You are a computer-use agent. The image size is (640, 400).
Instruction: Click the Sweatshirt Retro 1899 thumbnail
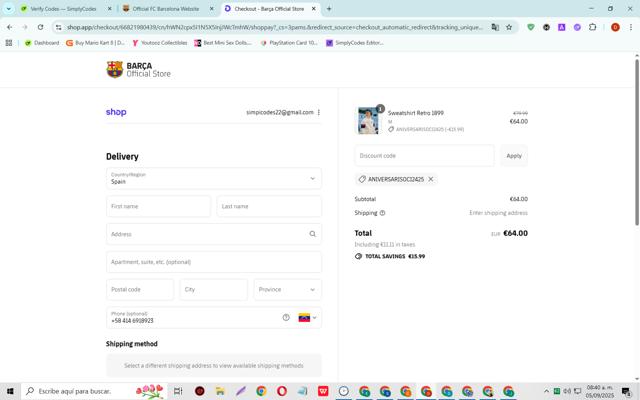pyautogui.click(x=368, y=120)
